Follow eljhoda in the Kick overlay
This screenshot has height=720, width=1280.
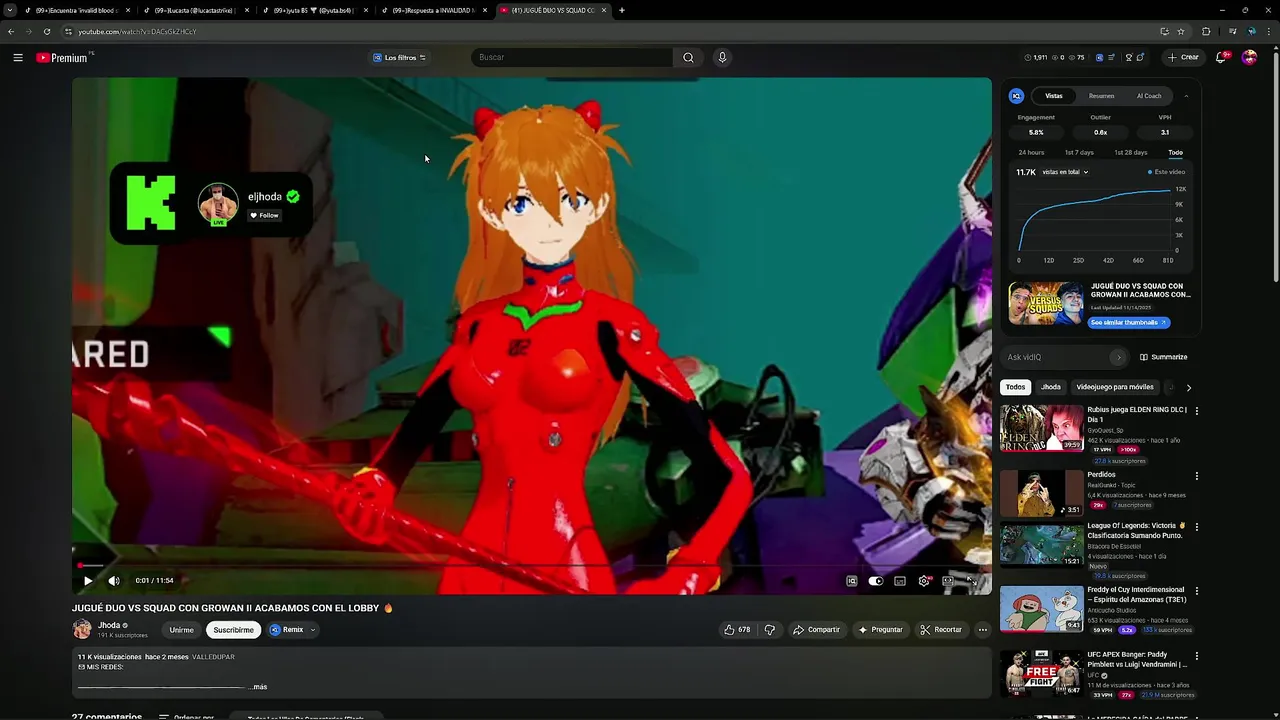tap(265, 215)
